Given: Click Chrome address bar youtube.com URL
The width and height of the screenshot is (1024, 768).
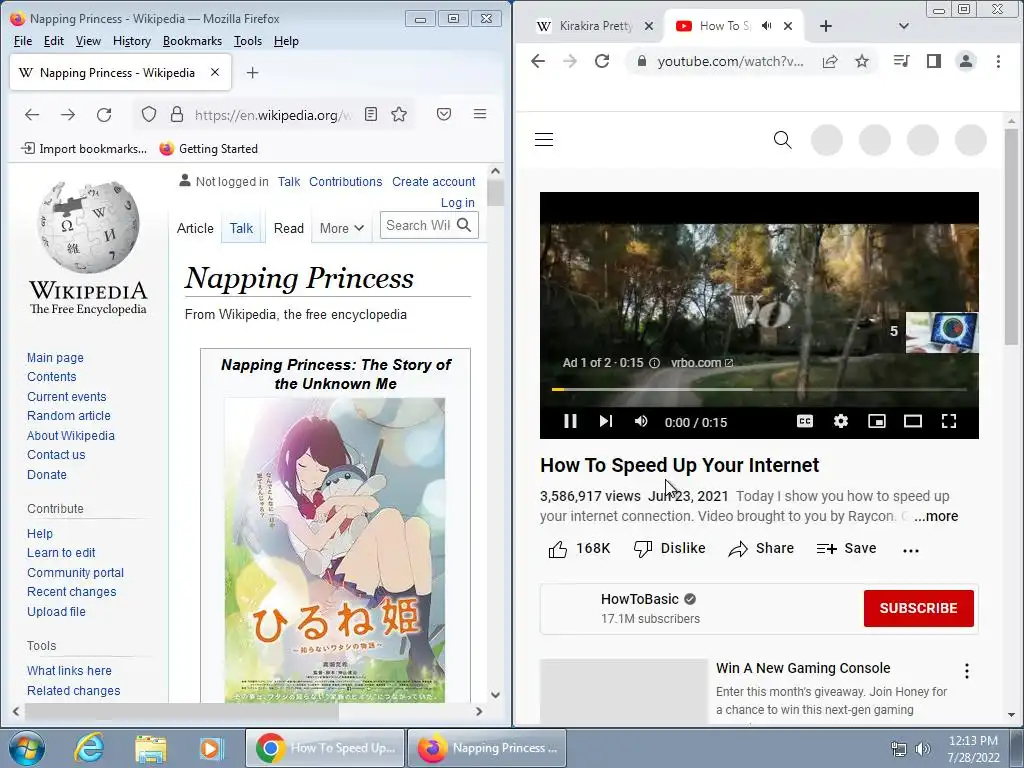Looking at the screenshot, I should [x=729, y=61].
